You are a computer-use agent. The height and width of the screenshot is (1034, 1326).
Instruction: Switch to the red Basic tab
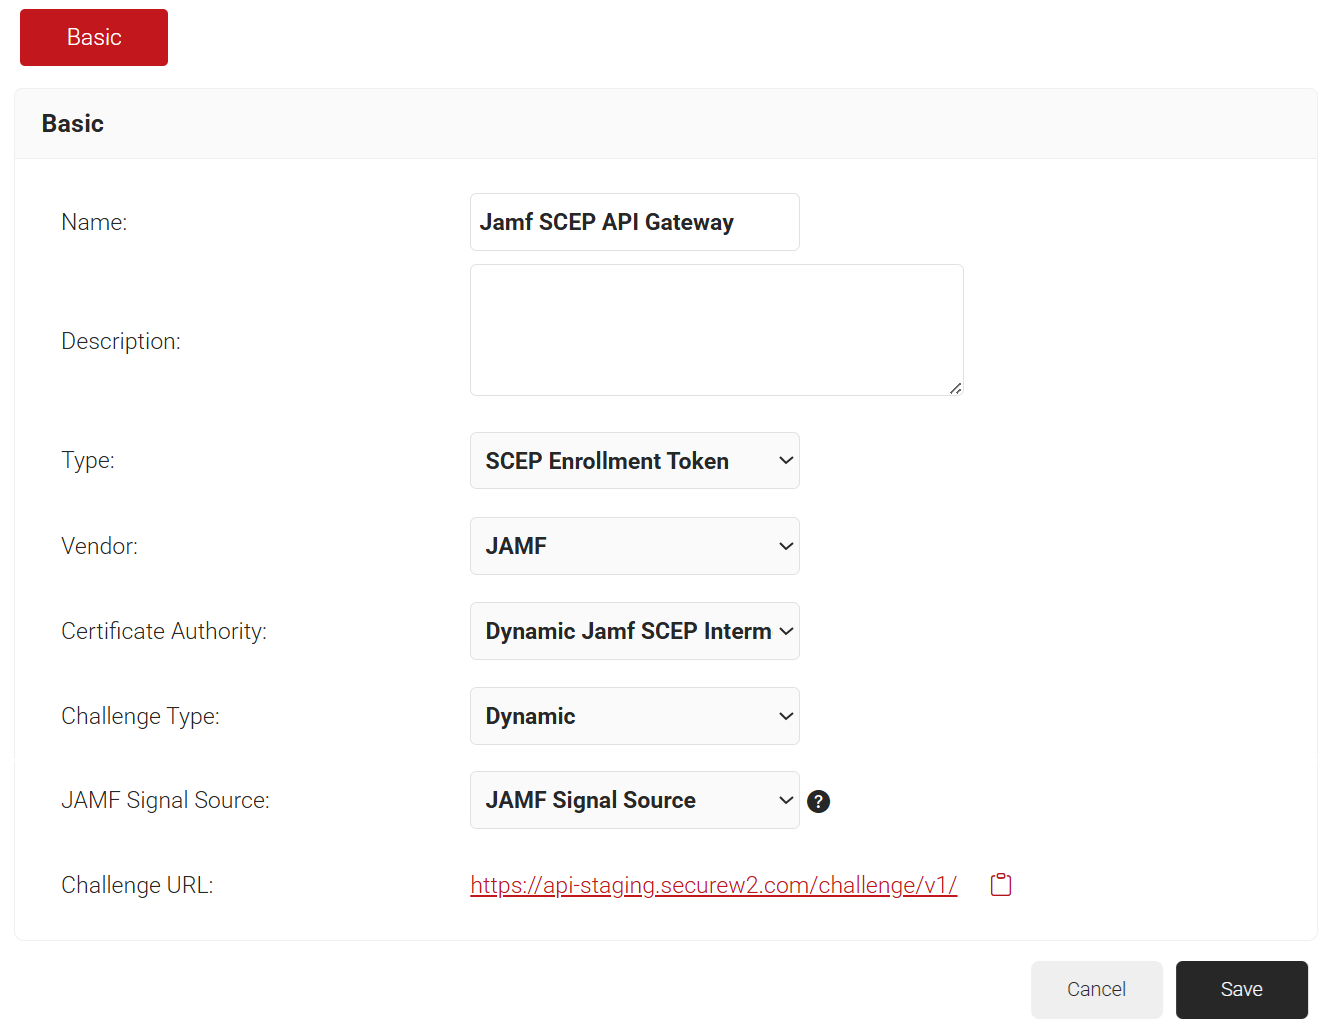coord(94,37)
